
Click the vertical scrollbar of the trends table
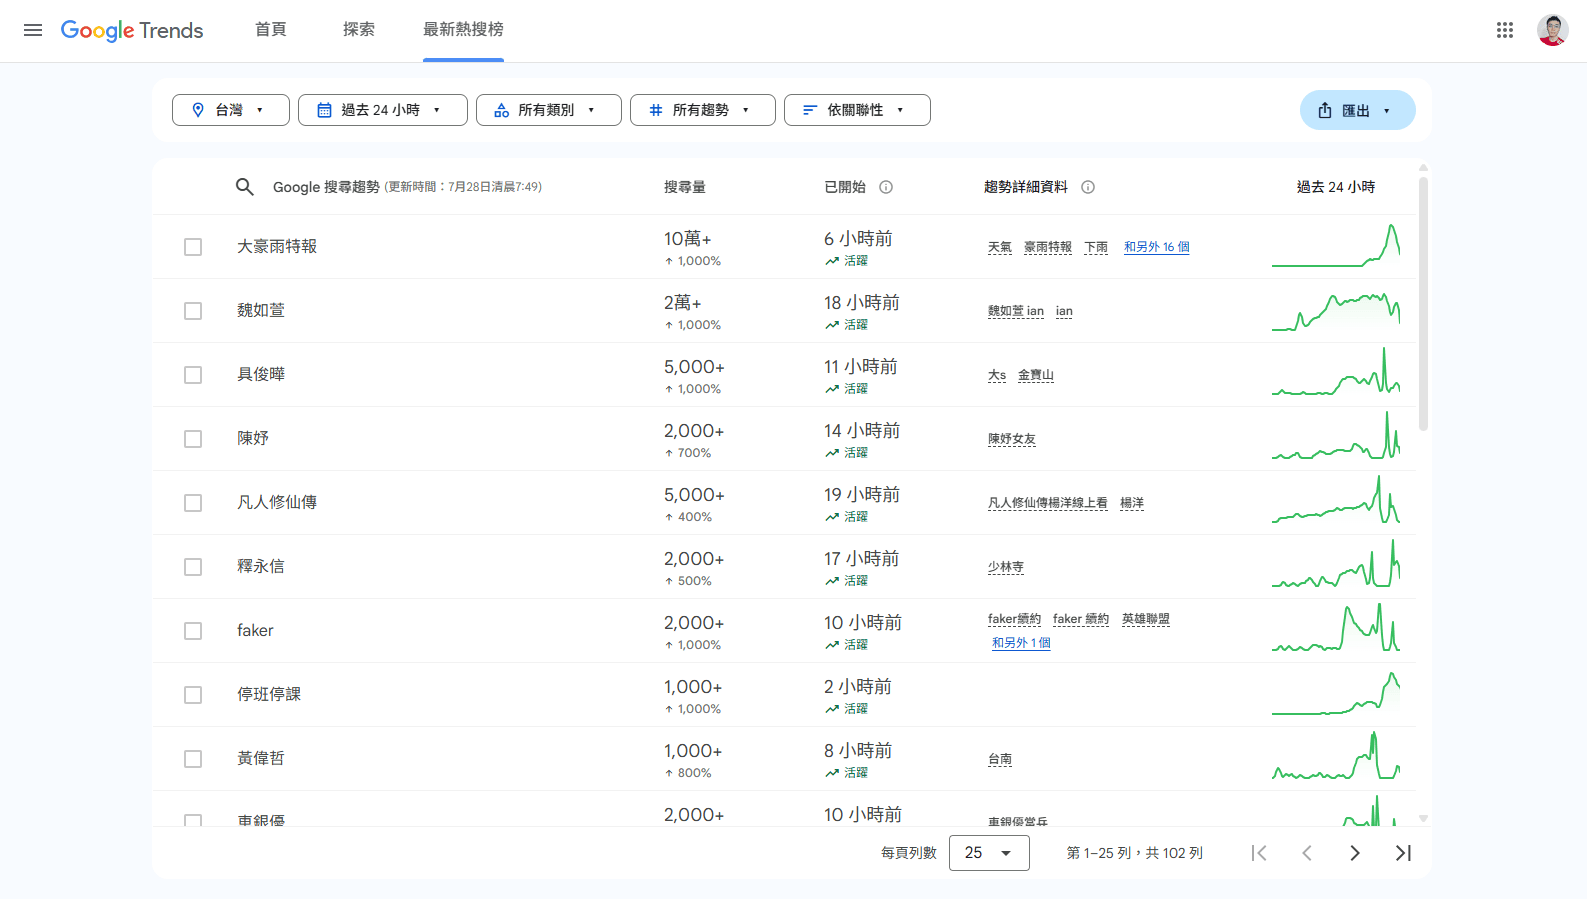1423,304
